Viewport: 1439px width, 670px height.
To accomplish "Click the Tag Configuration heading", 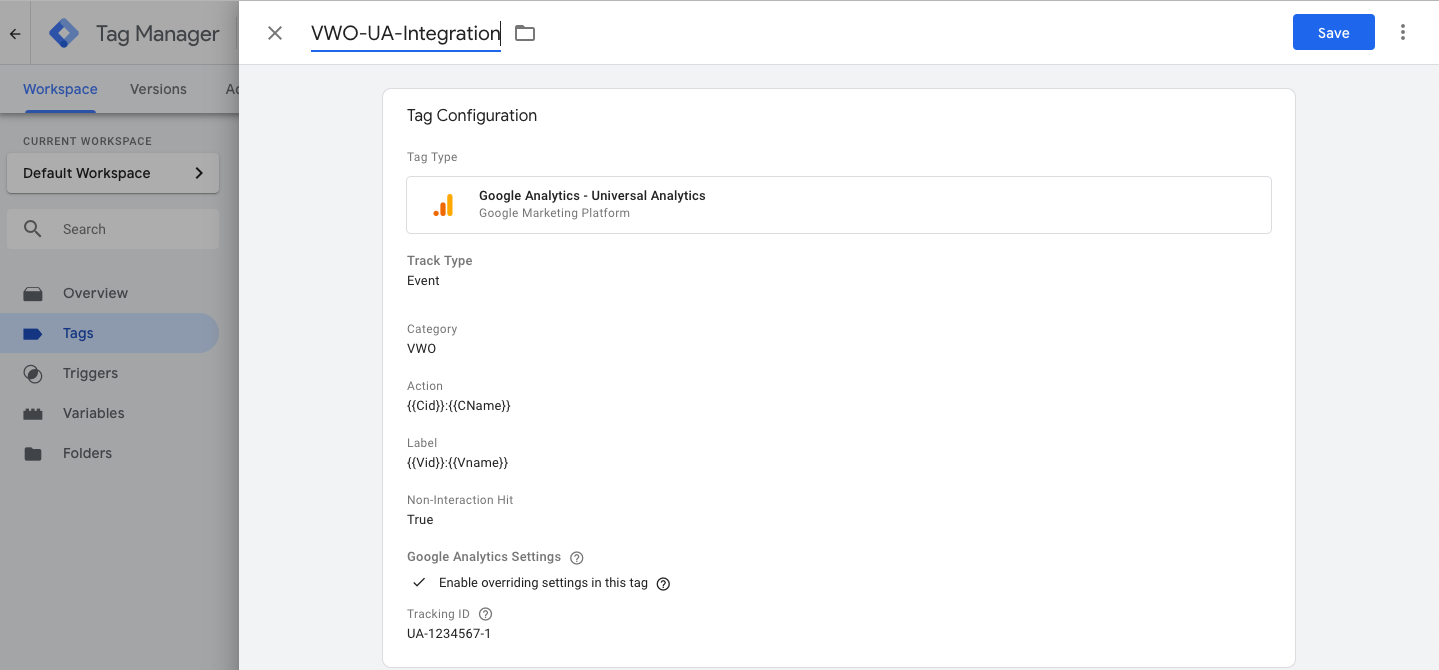I will [472, 116].
